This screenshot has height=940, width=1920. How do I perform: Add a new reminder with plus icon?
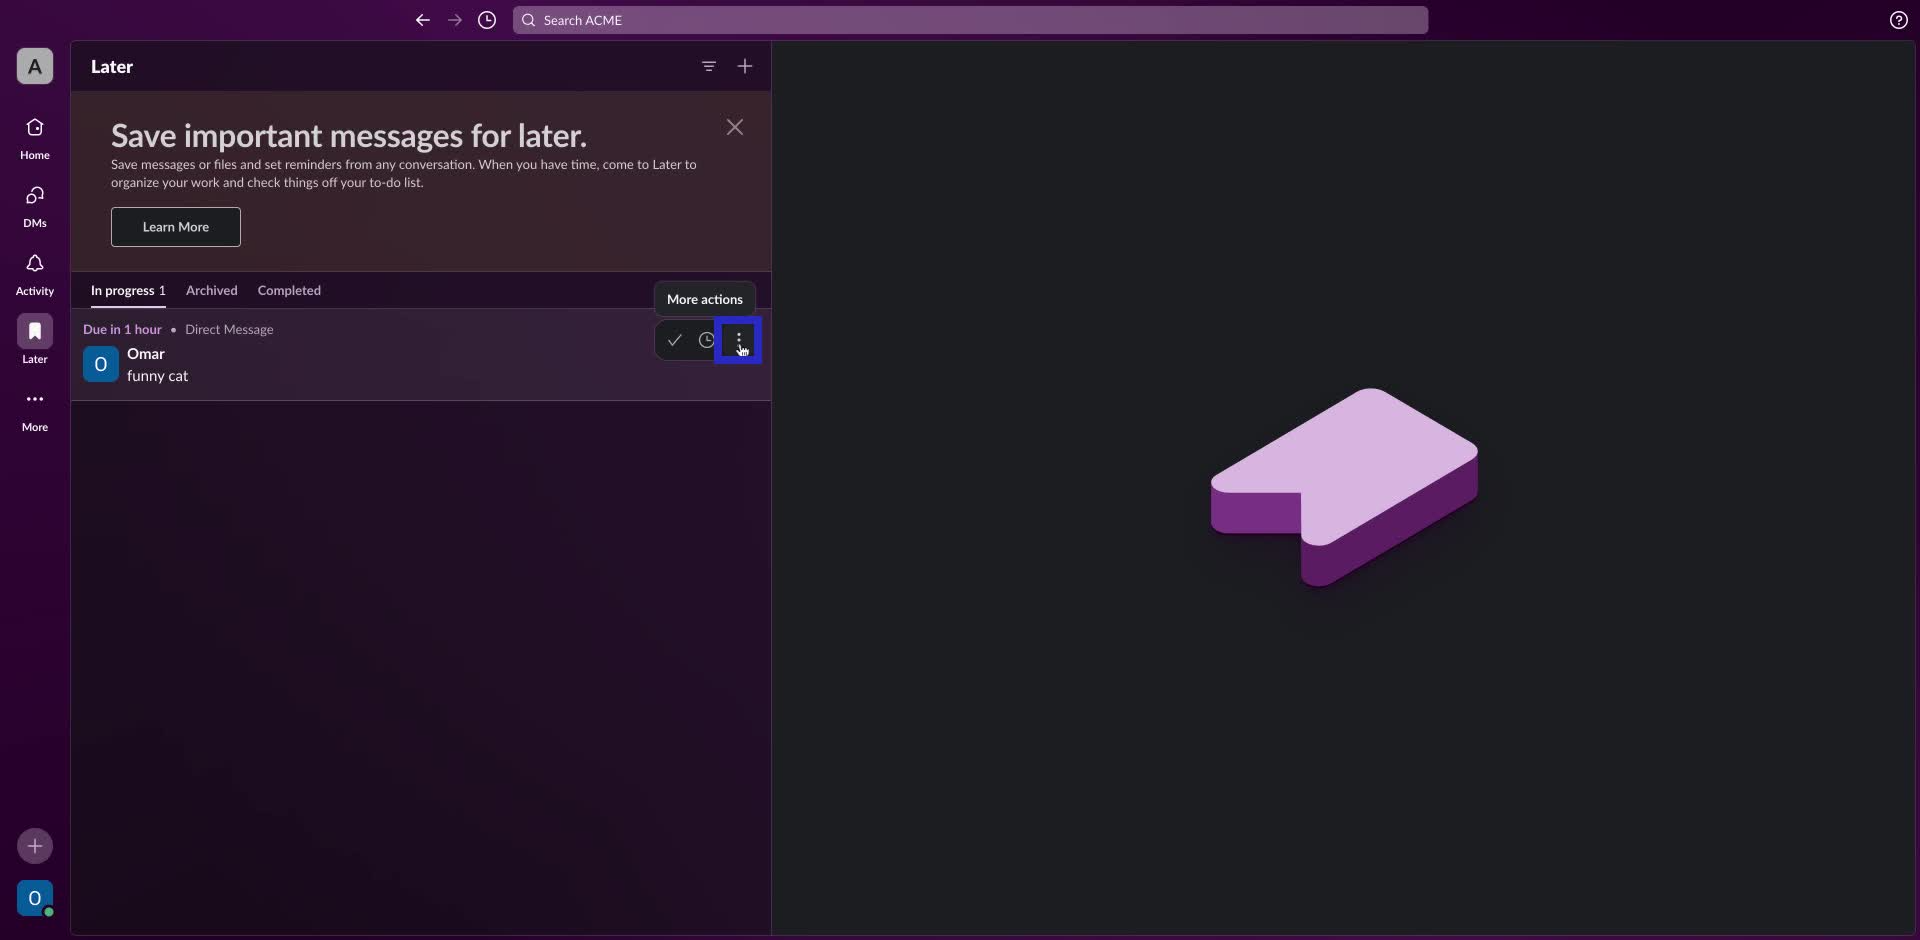[x=745, y=67]
